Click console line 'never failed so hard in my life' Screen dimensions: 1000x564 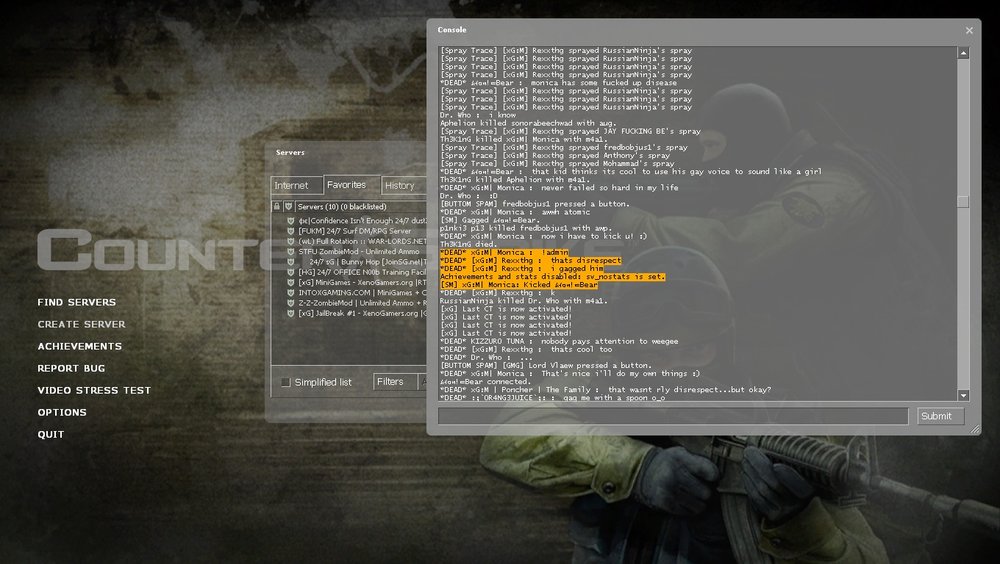(x=559, y=188)
